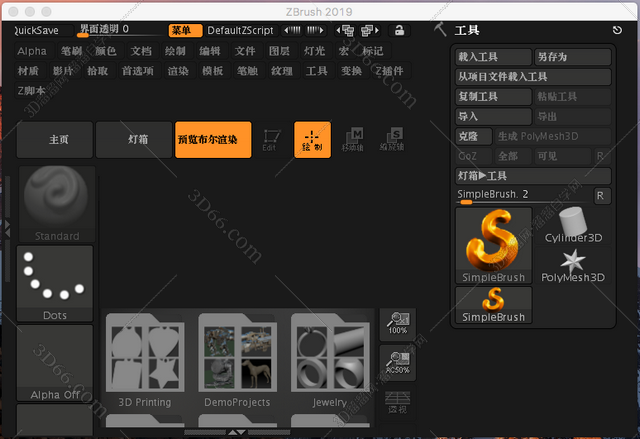Click the 载入工具 load tool button

pyautogui.click(x=493, y=57)
